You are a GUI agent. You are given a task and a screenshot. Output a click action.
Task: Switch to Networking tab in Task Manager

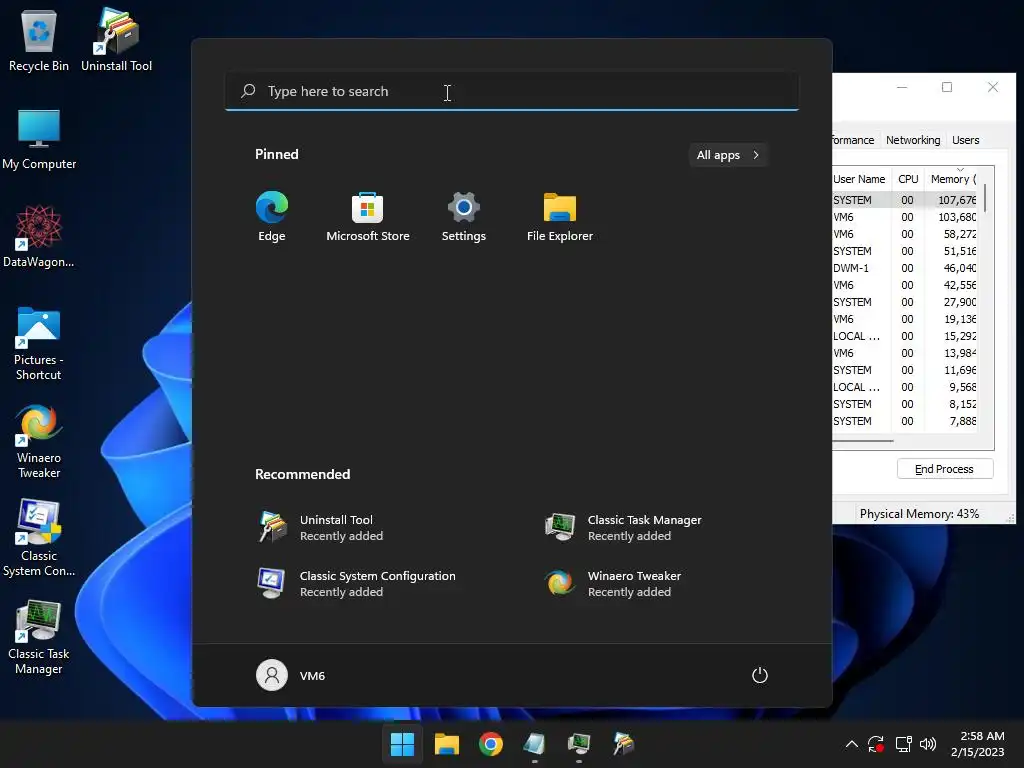(x=912, y=140)
